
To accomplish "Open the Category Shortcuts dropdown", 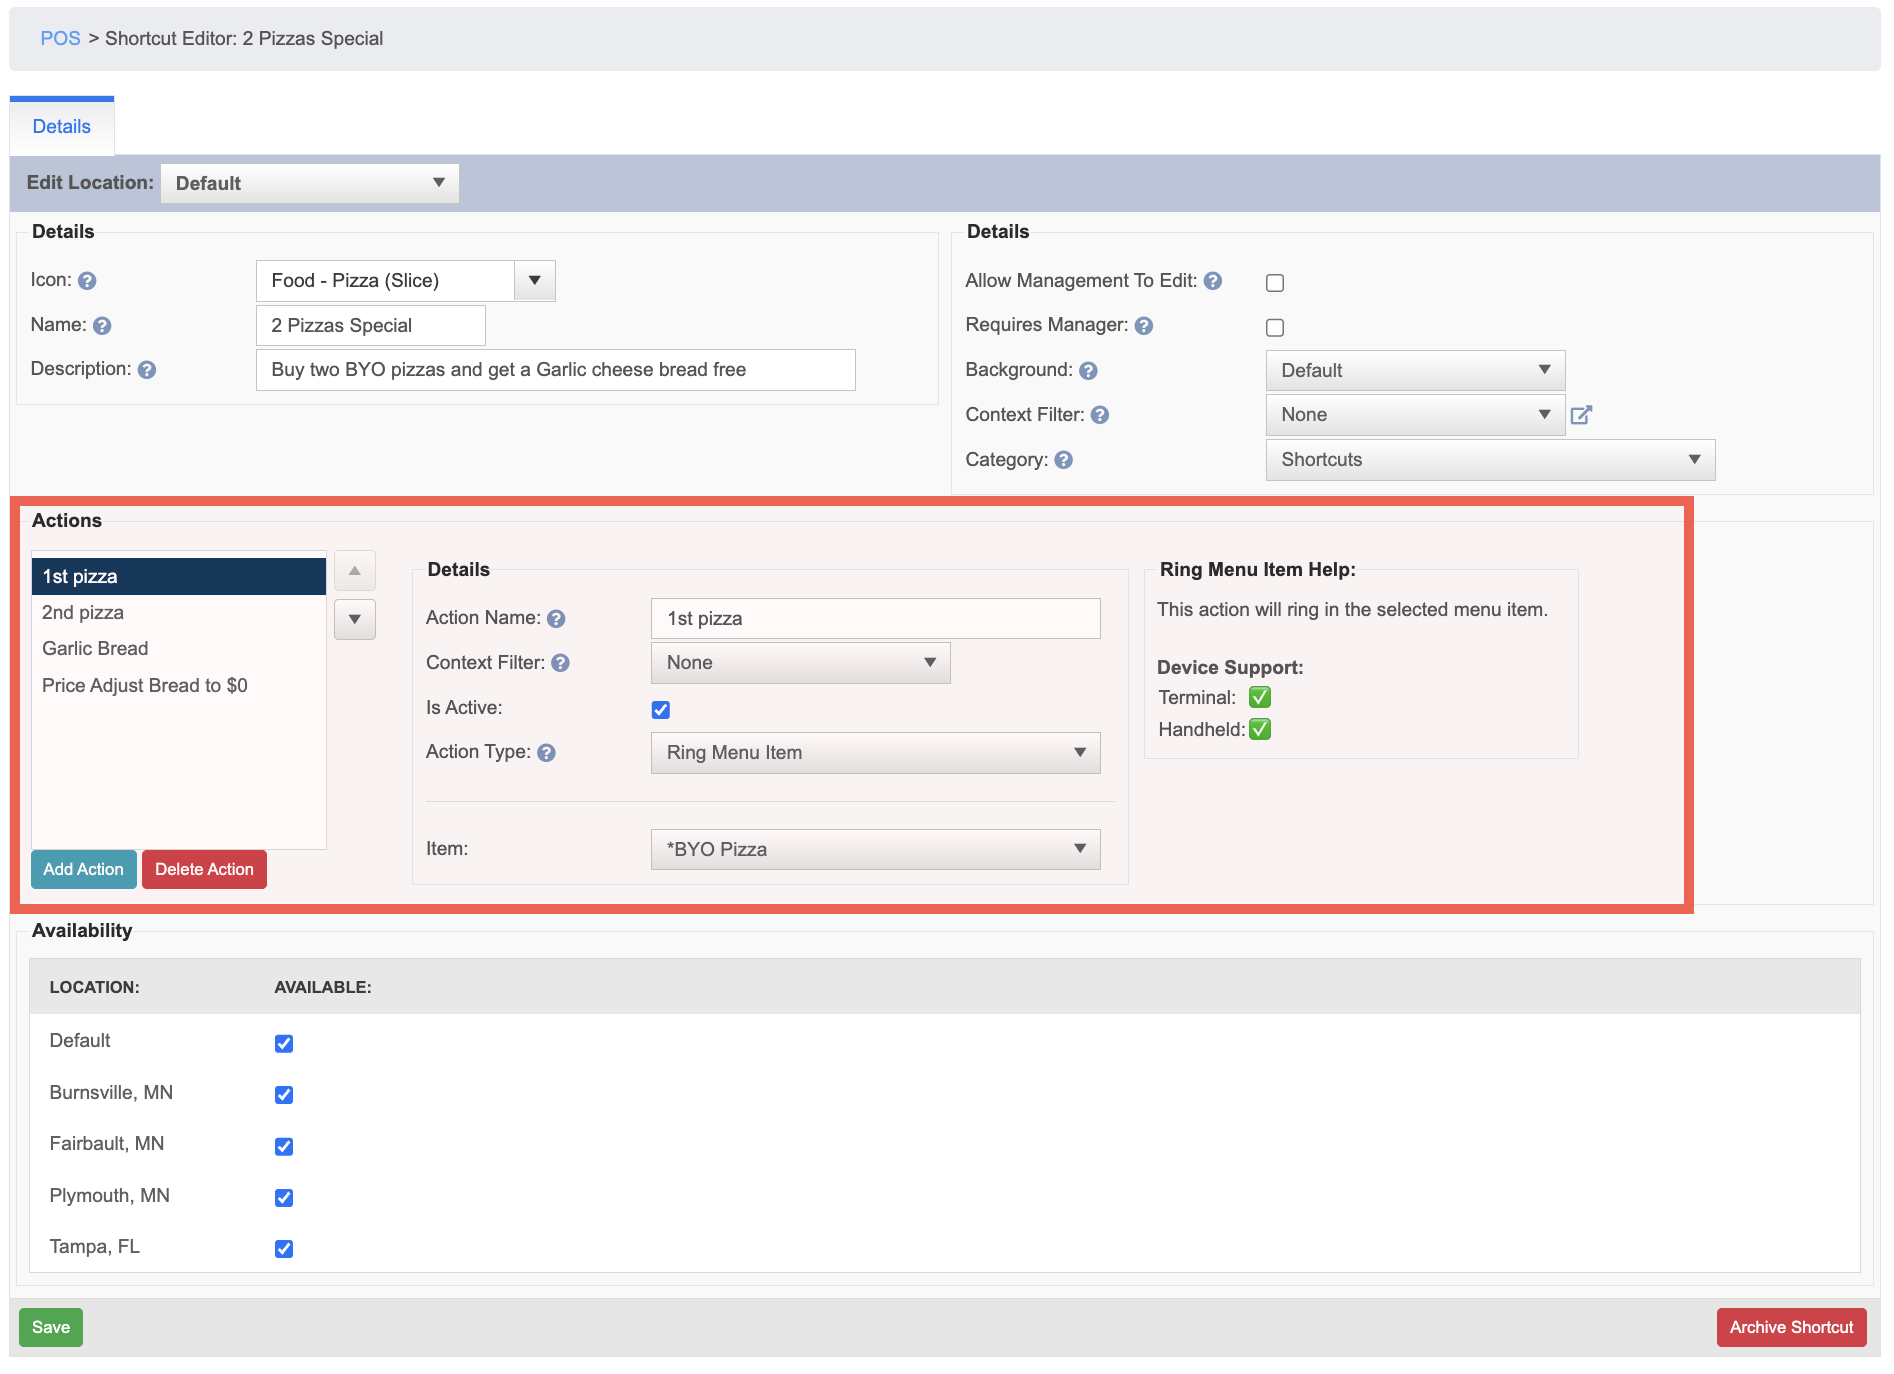I will 1490,460.
